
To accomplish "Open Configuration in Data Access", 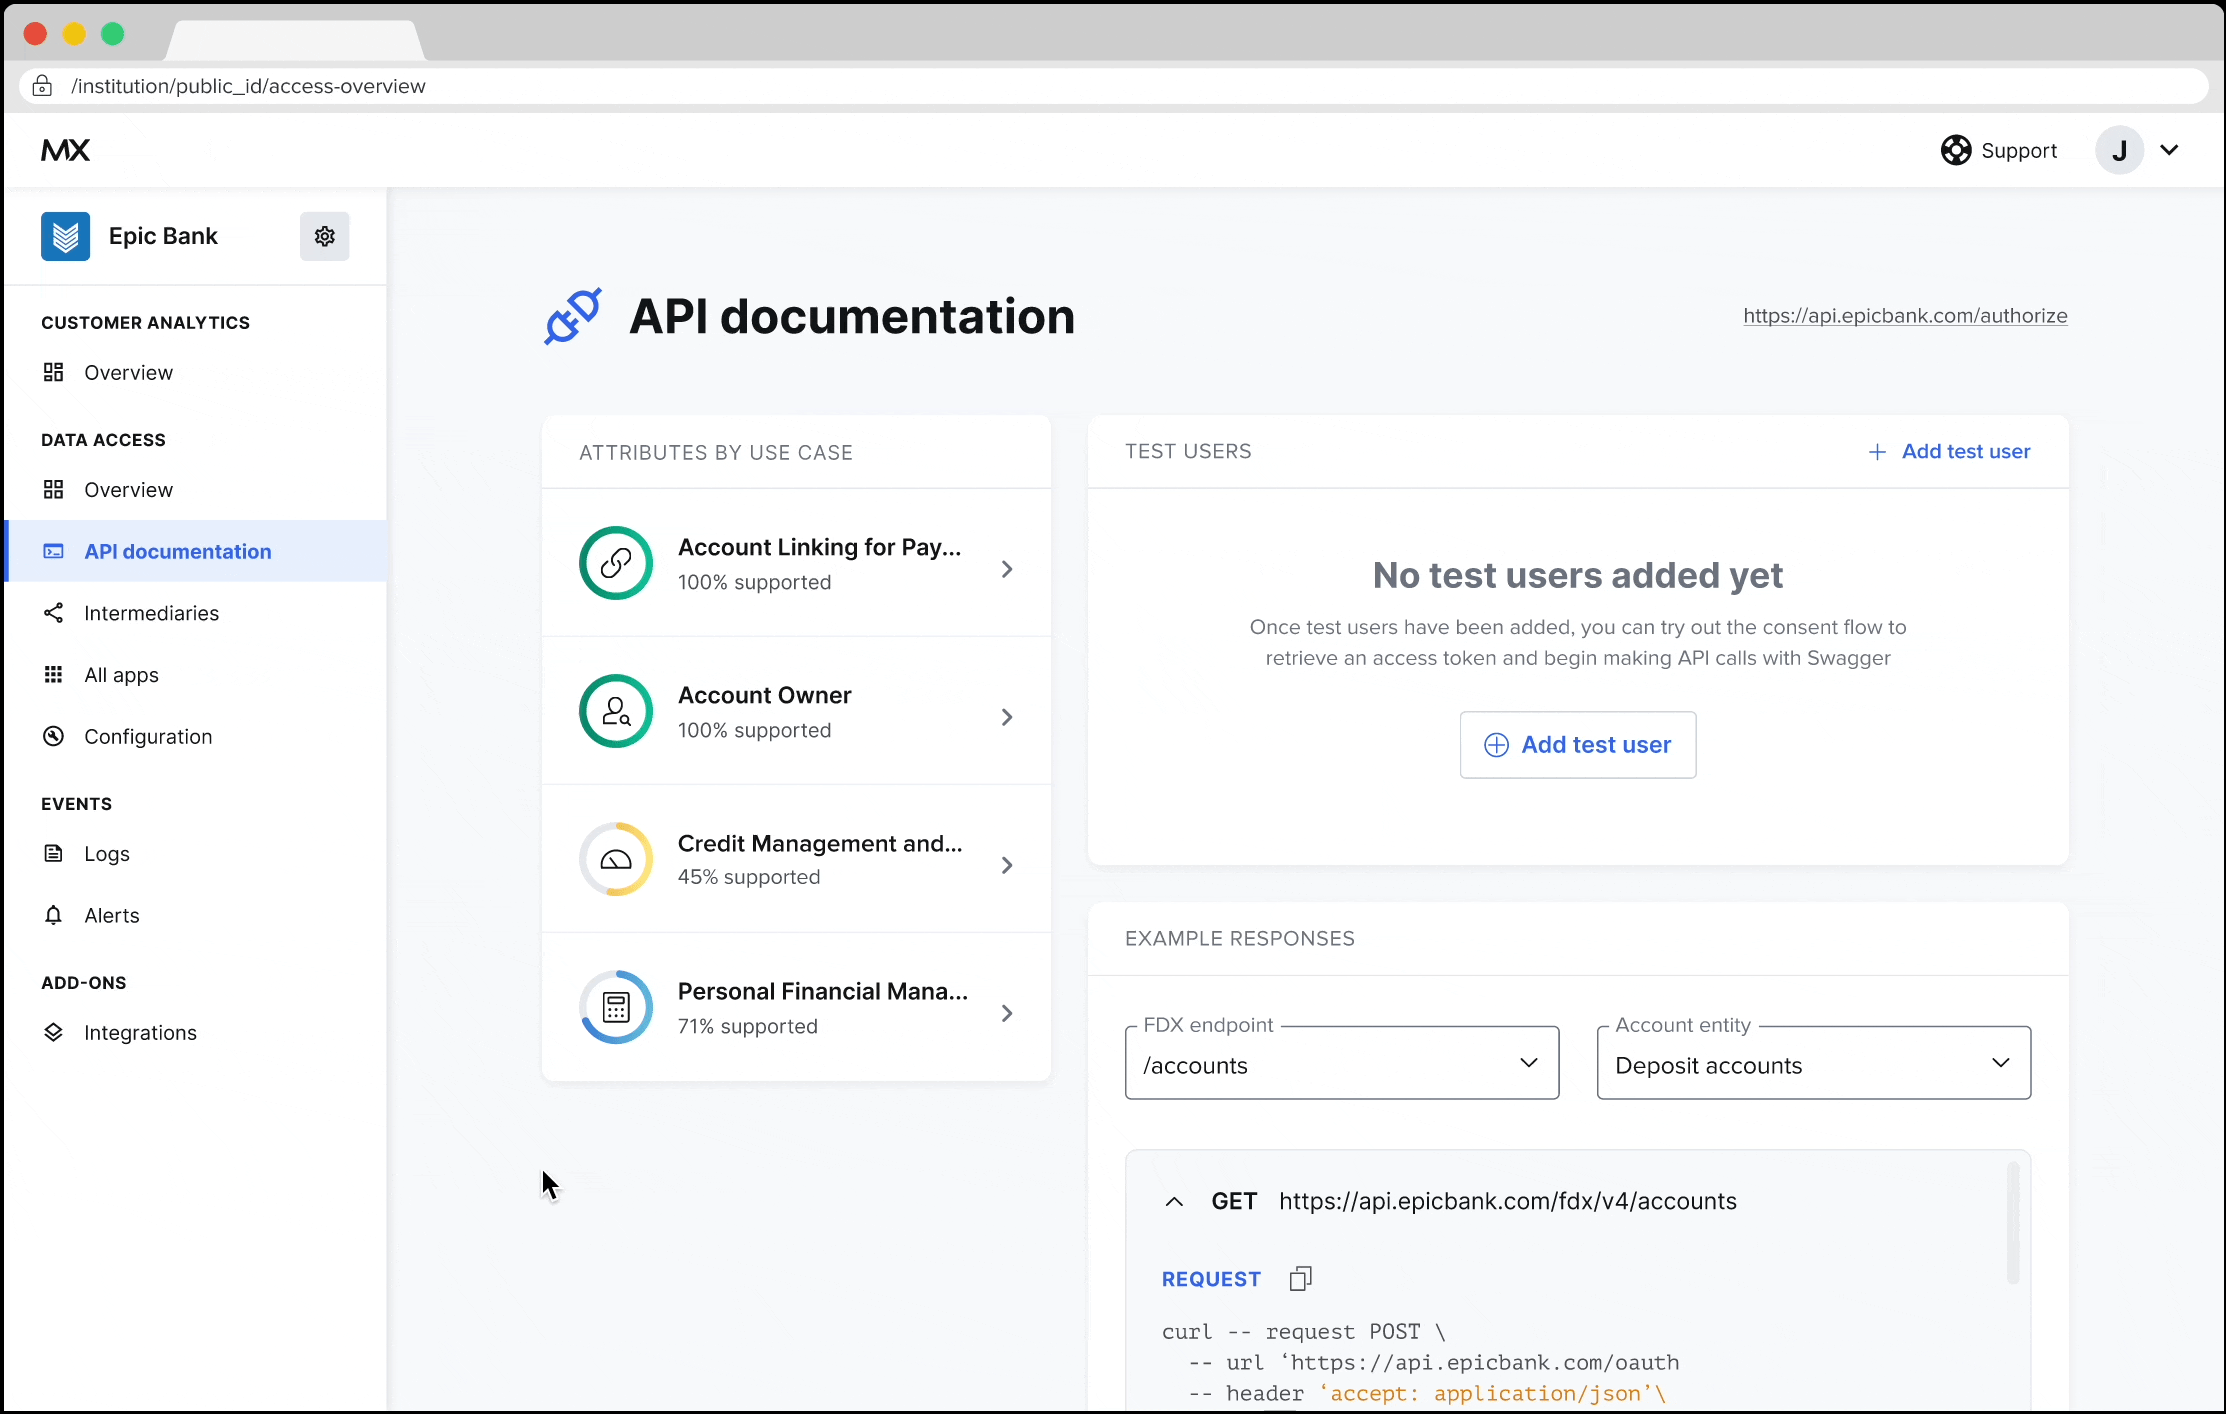I will coord(148,737).
